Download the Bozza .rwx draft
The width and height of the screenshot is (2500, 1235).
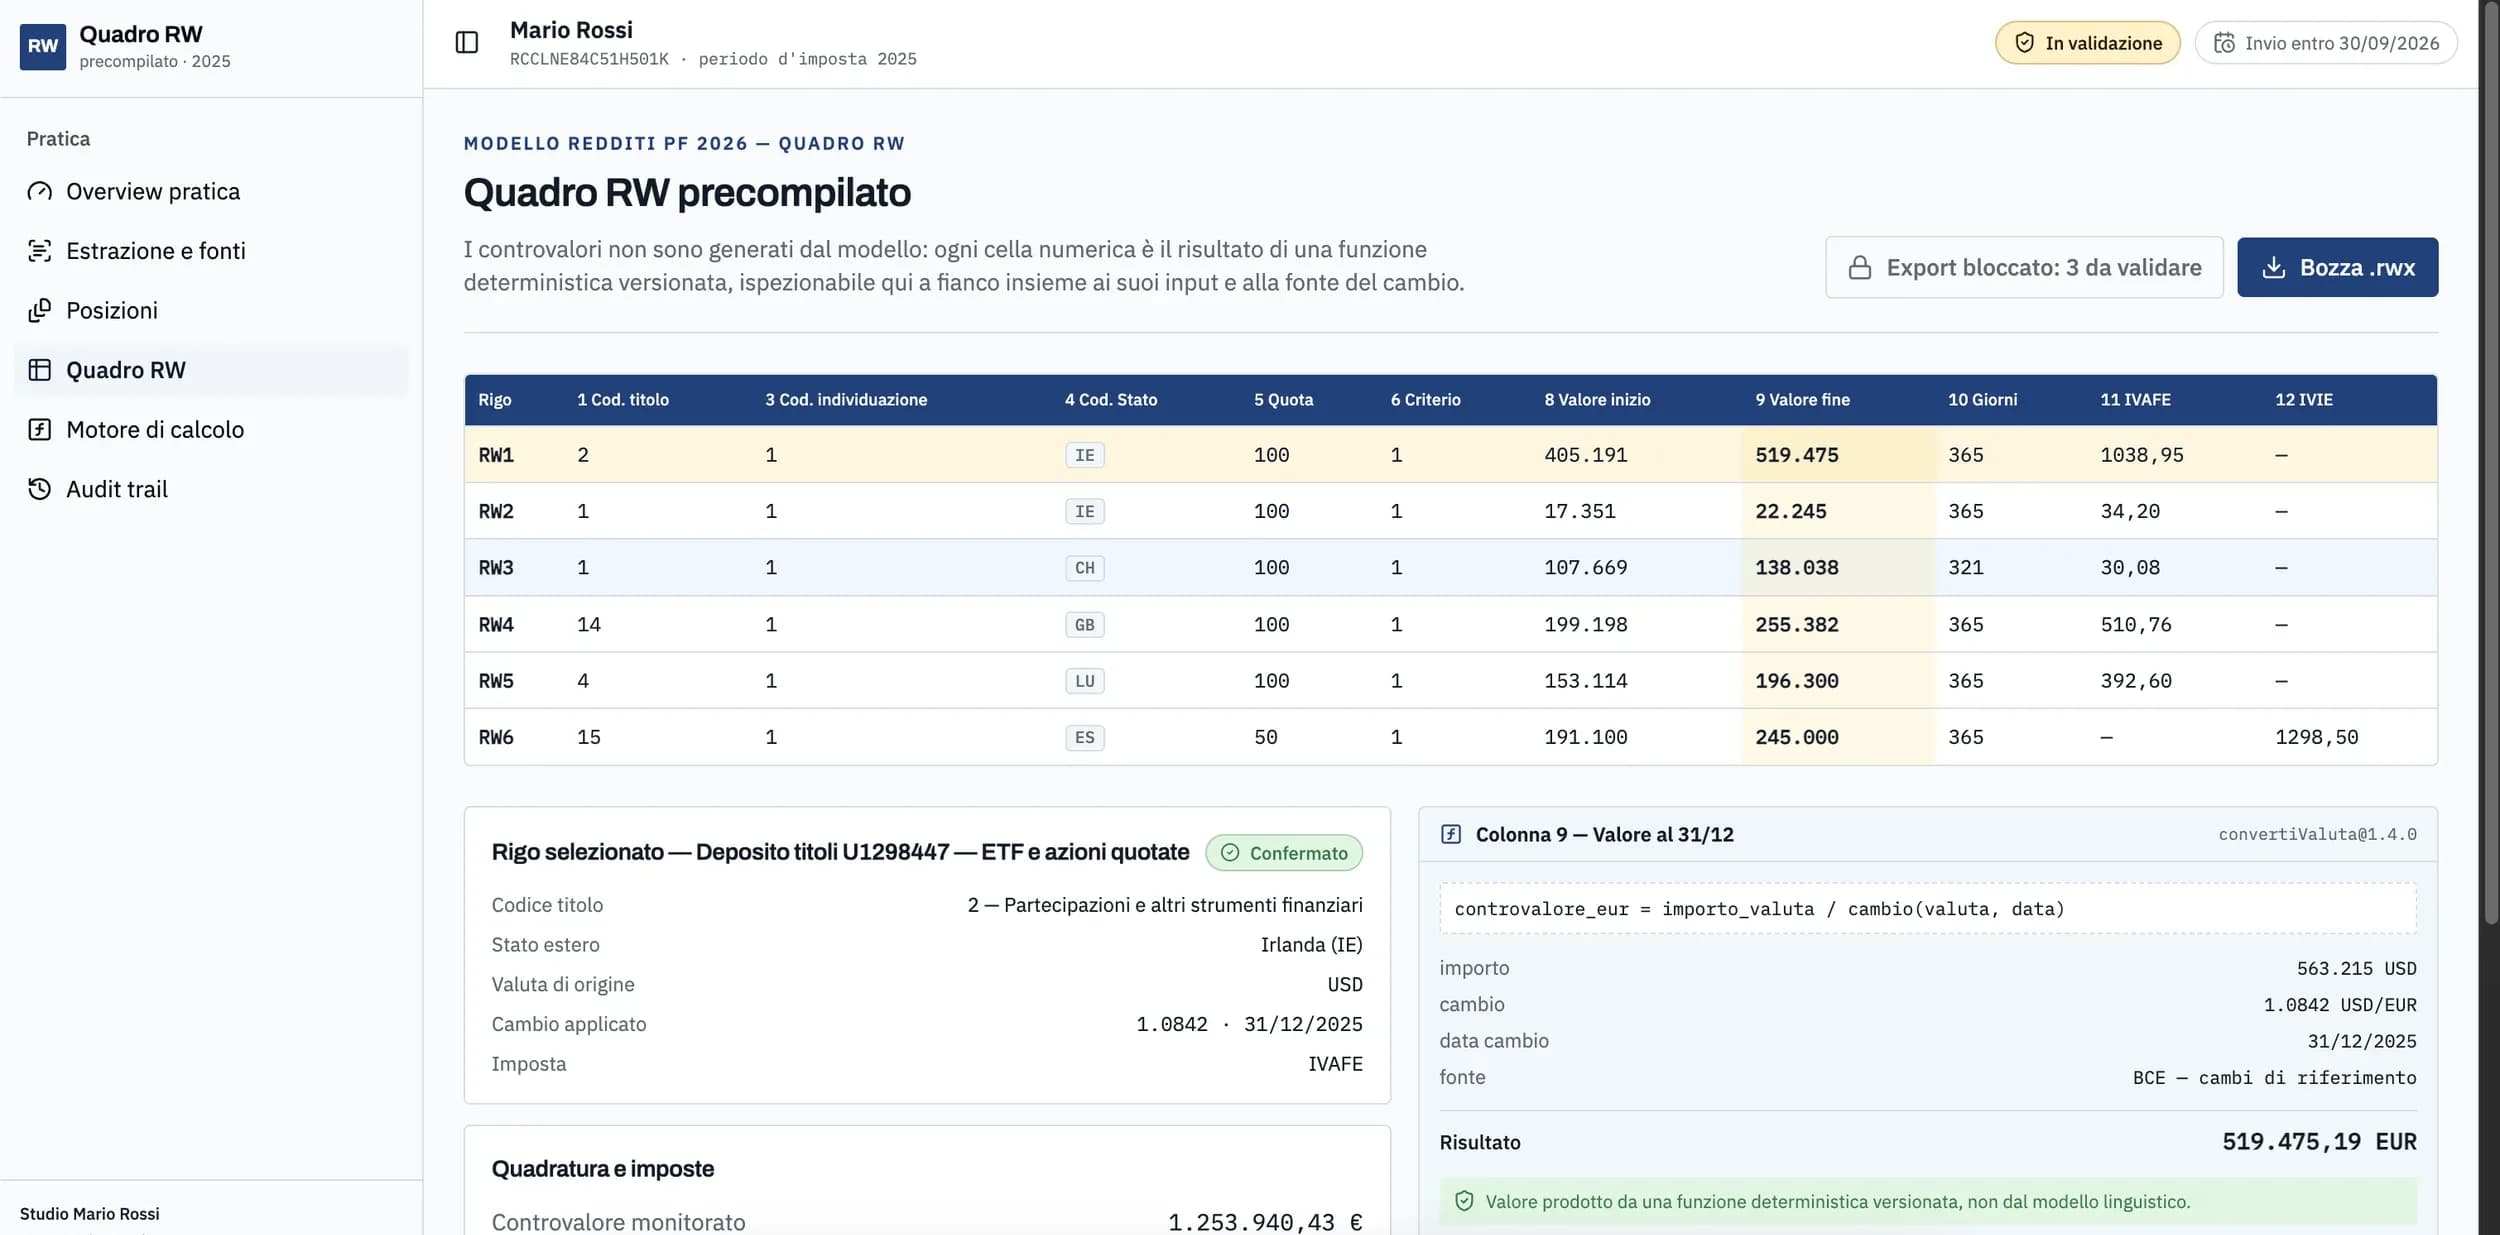click(x=2337, y=267)
